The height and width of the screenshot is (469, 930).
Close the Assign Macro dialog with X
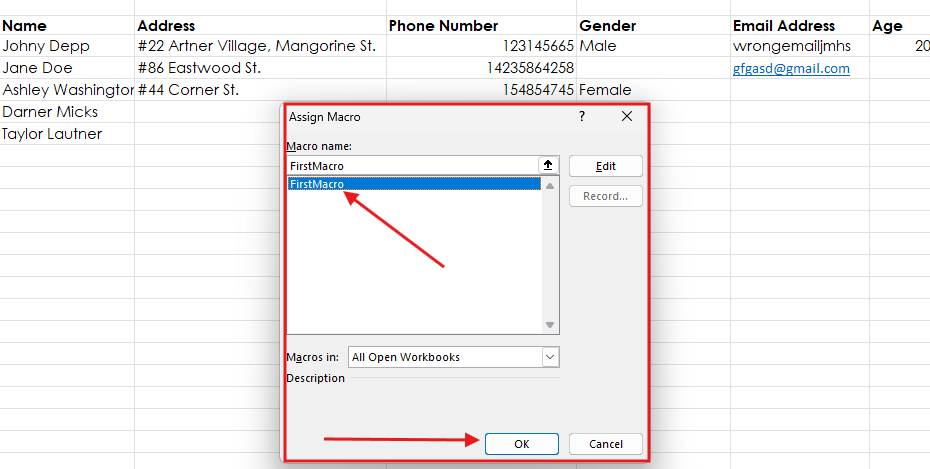click(x=627, y=117)
